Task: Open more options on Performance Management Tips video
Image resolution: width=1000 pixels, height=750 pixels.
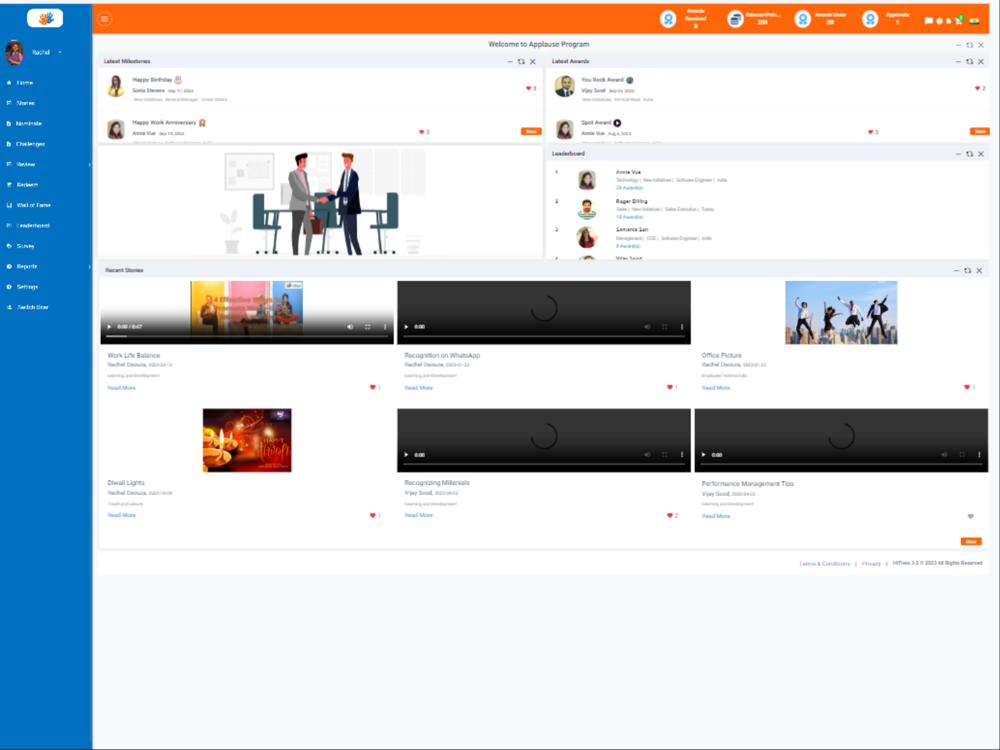Action: point(979,455)
